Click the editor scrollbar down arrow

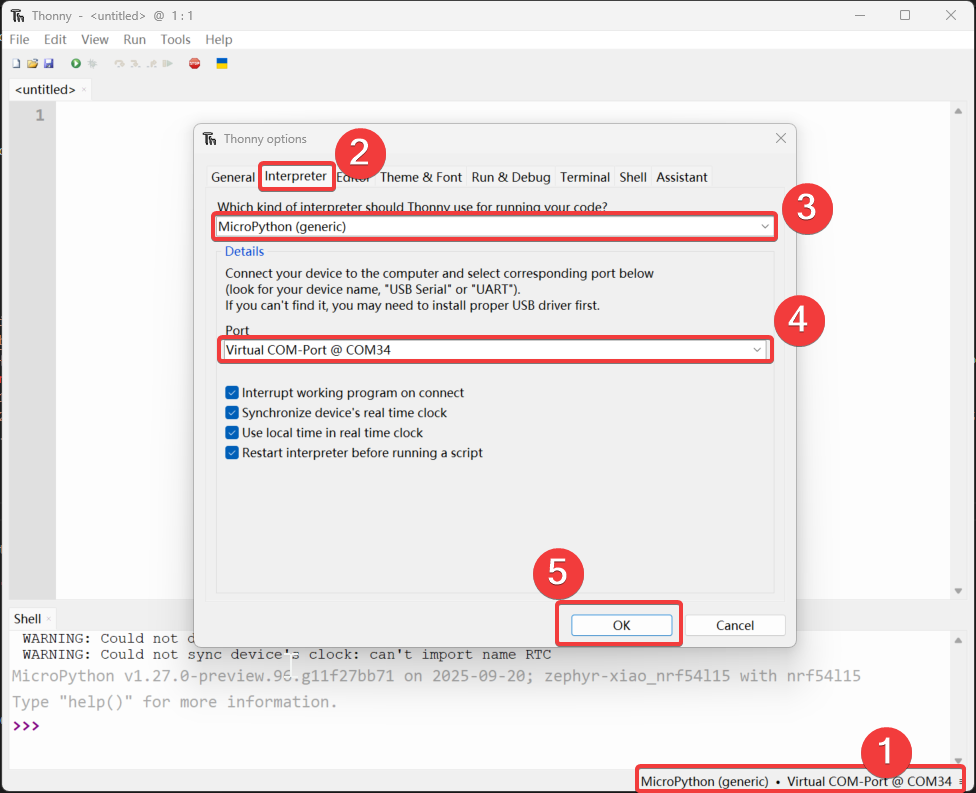[959, 591]
